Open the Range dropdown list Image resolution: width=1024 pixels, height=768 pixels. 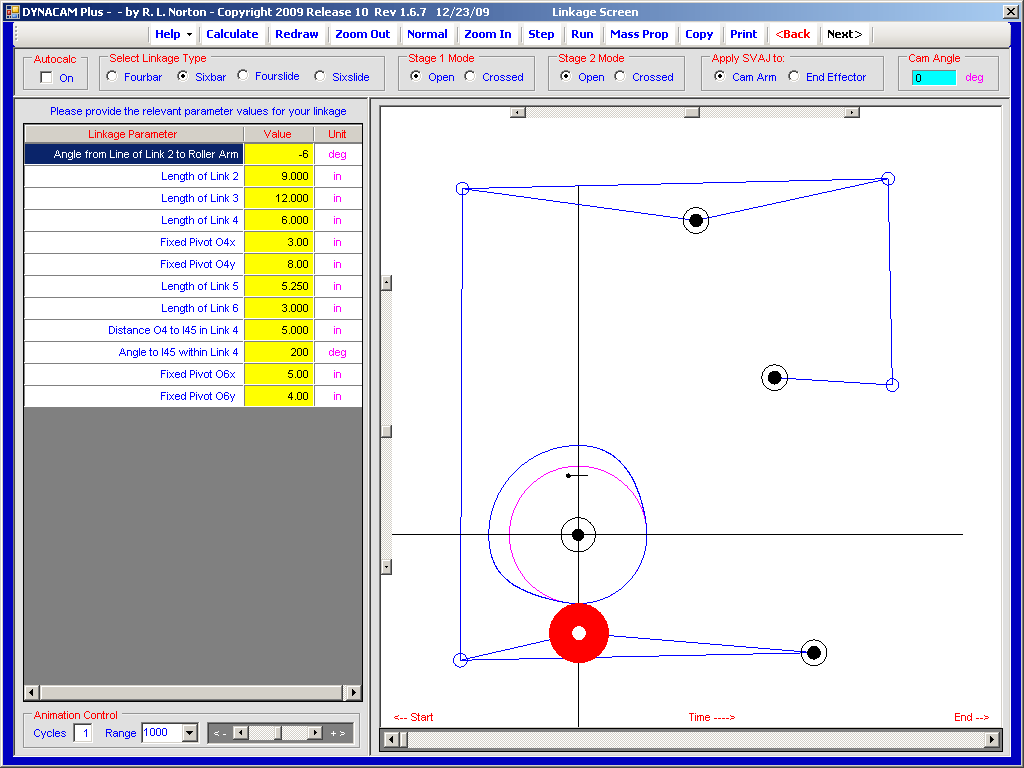[x=190, y=733]
